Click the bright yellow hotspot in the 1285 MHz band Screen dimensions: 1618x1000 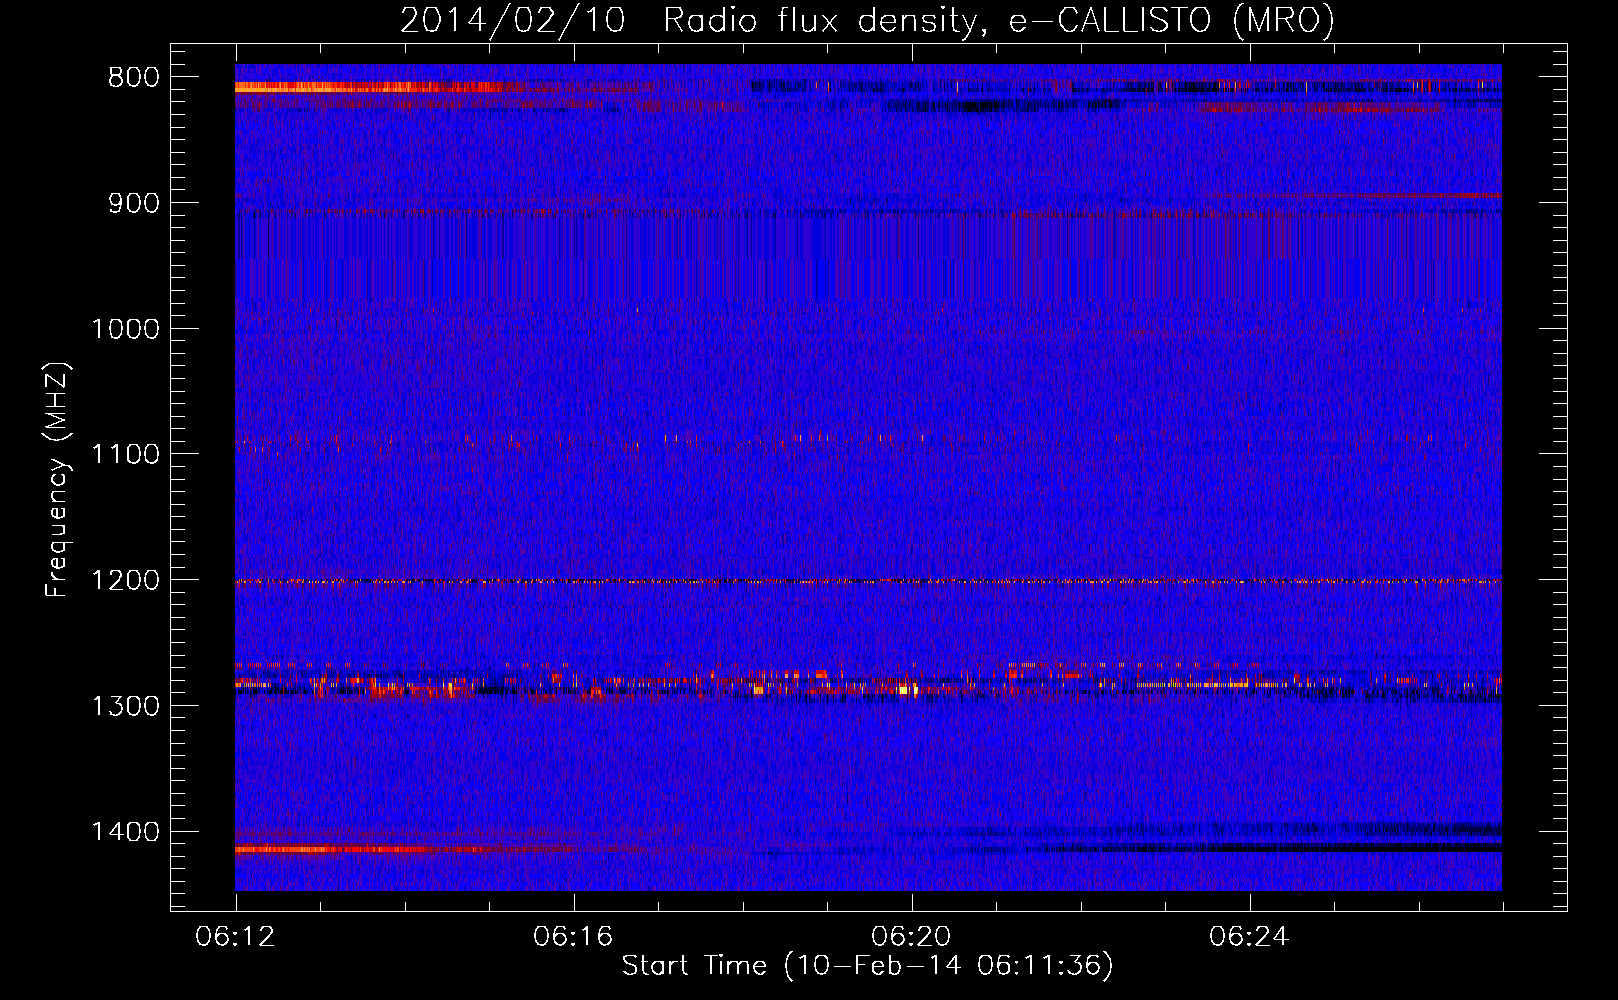tap(907, 689)
